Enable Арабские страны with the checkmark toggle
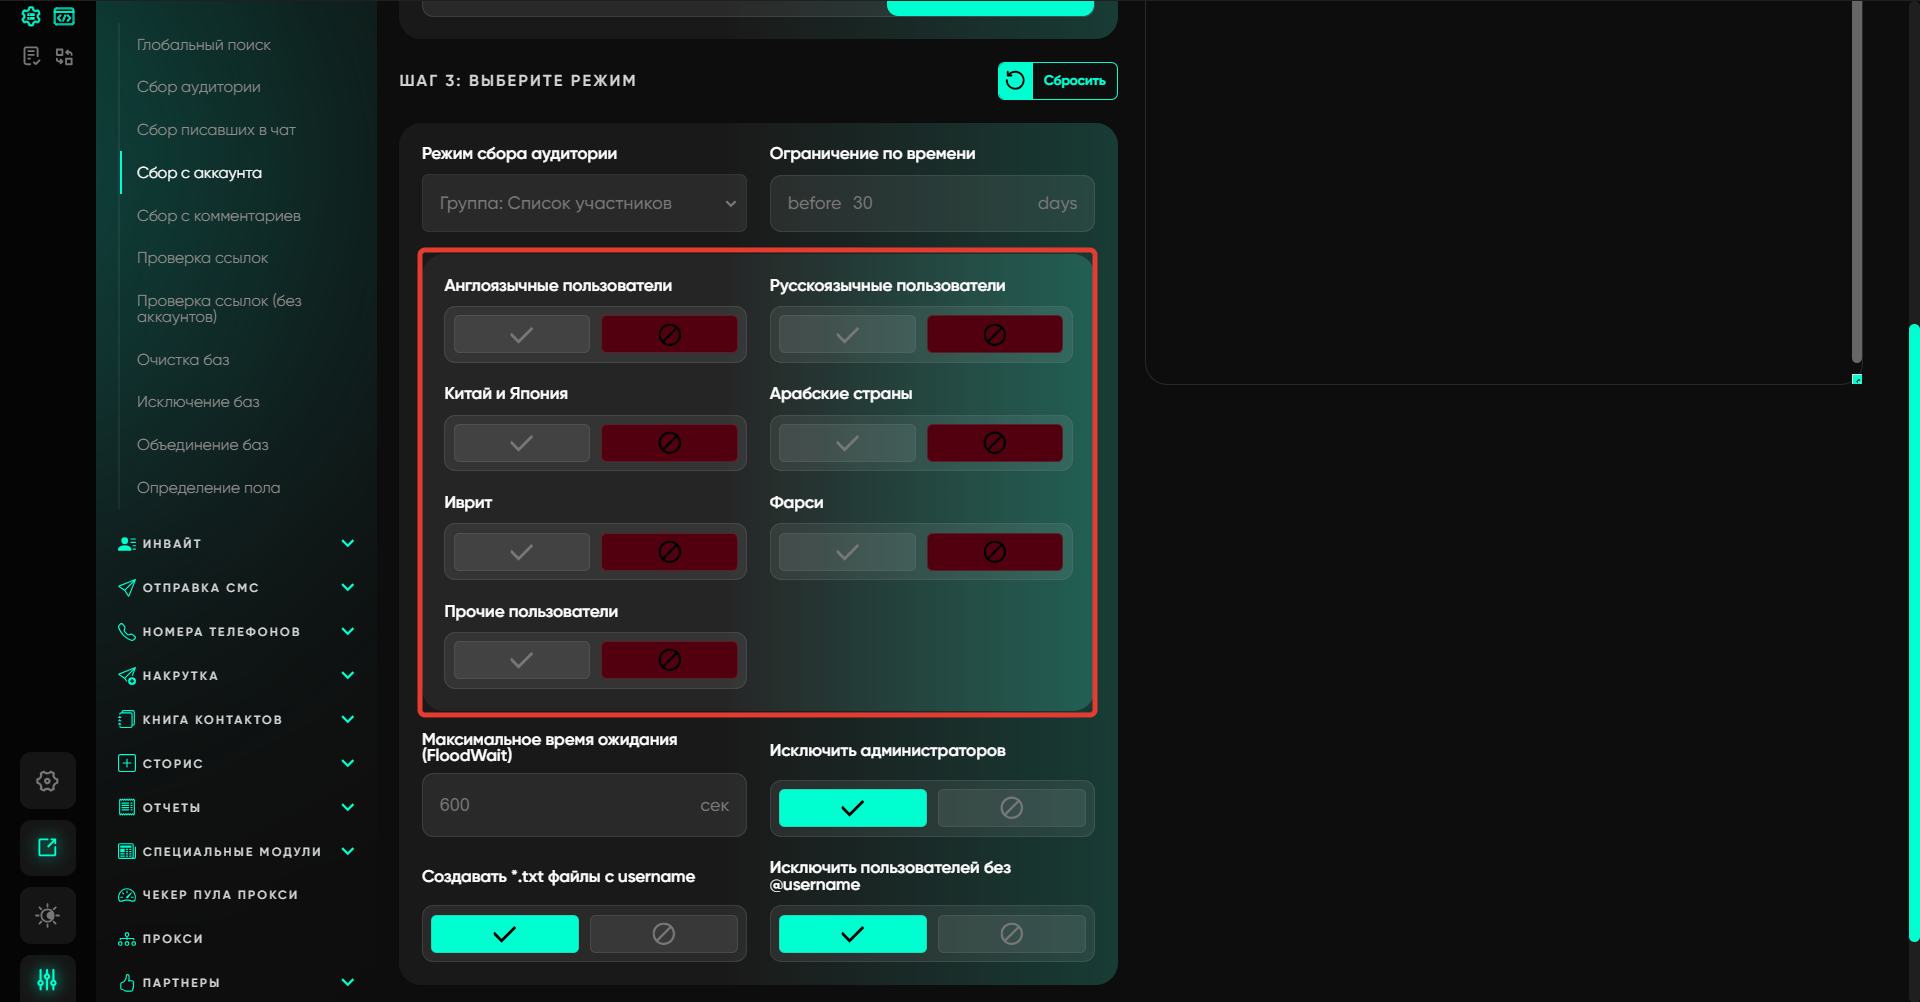The width and height of the screenshot is (1920, 1002). tap(847, 443)
